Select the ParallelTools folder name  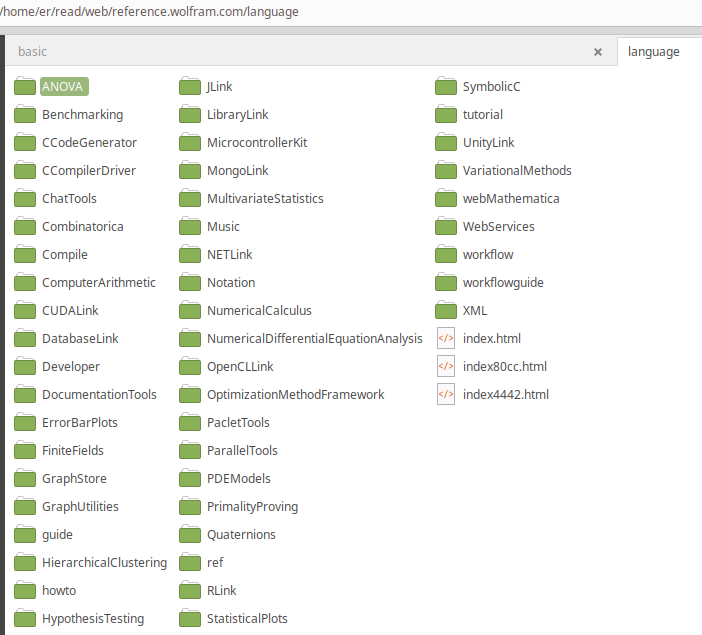click(242, 451)
